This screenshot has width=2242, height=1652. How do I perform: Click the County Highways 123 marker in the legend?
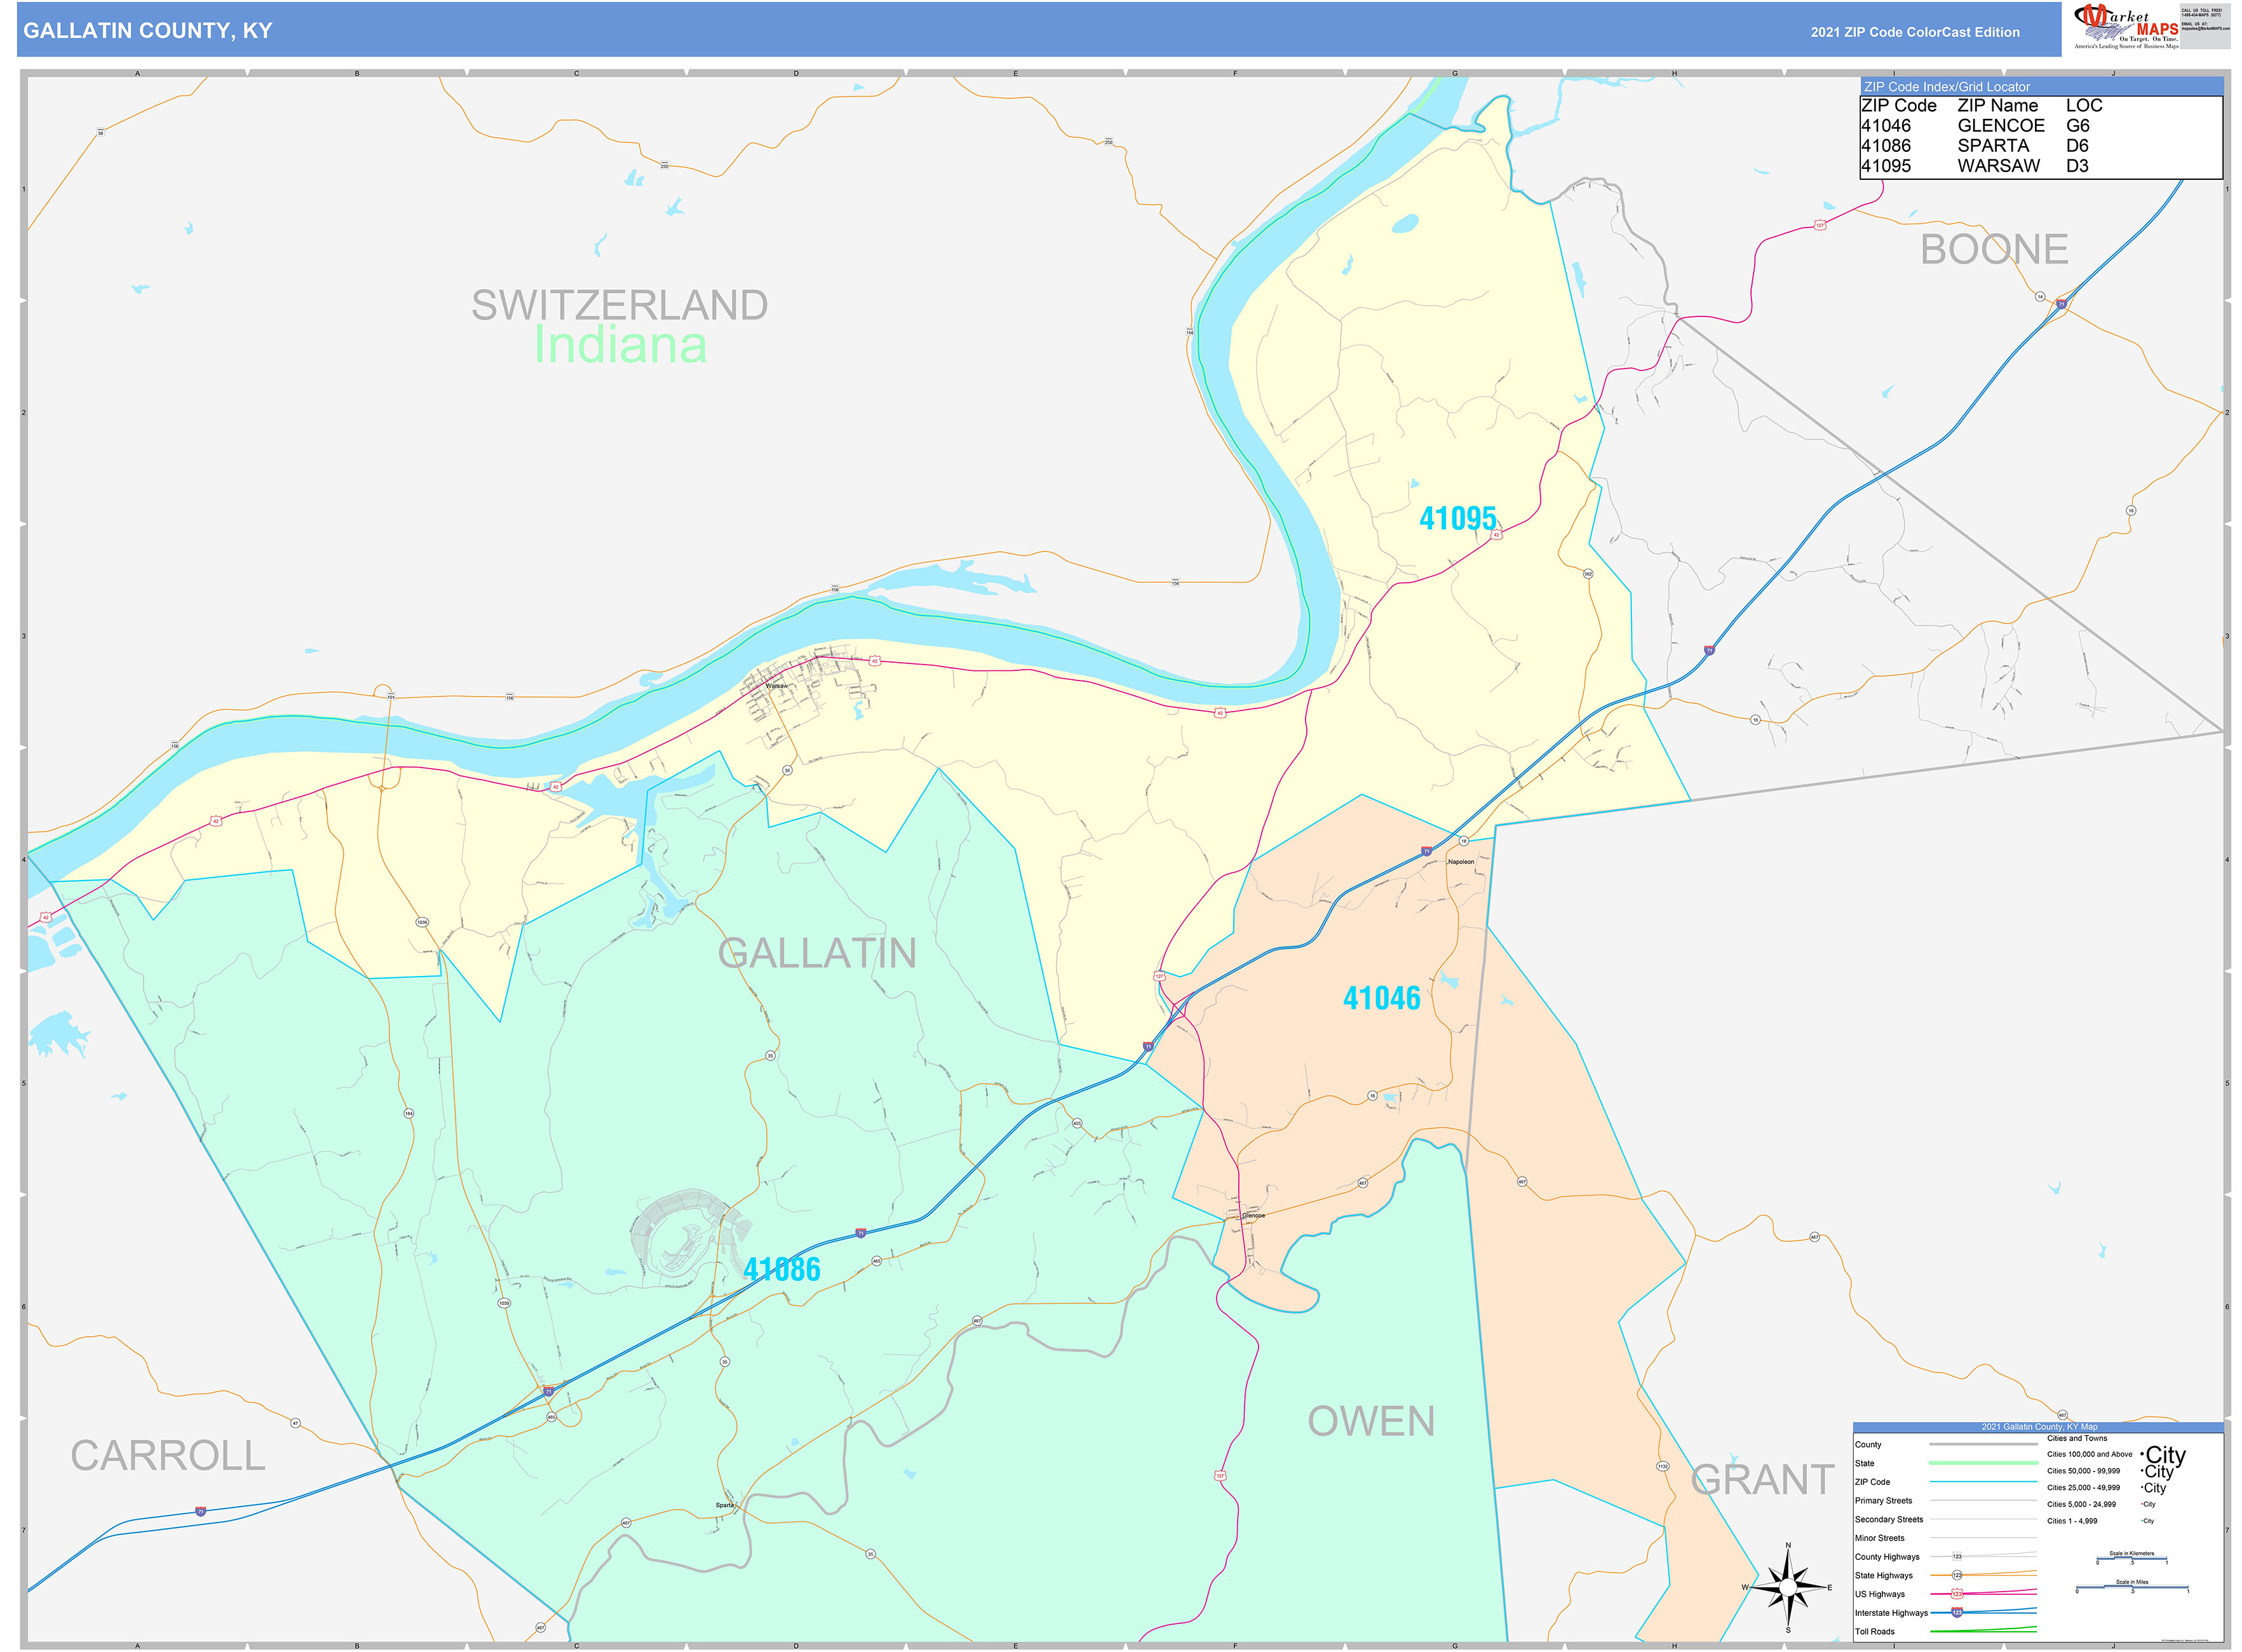pyautogui.click(x=1957, y=1557)
